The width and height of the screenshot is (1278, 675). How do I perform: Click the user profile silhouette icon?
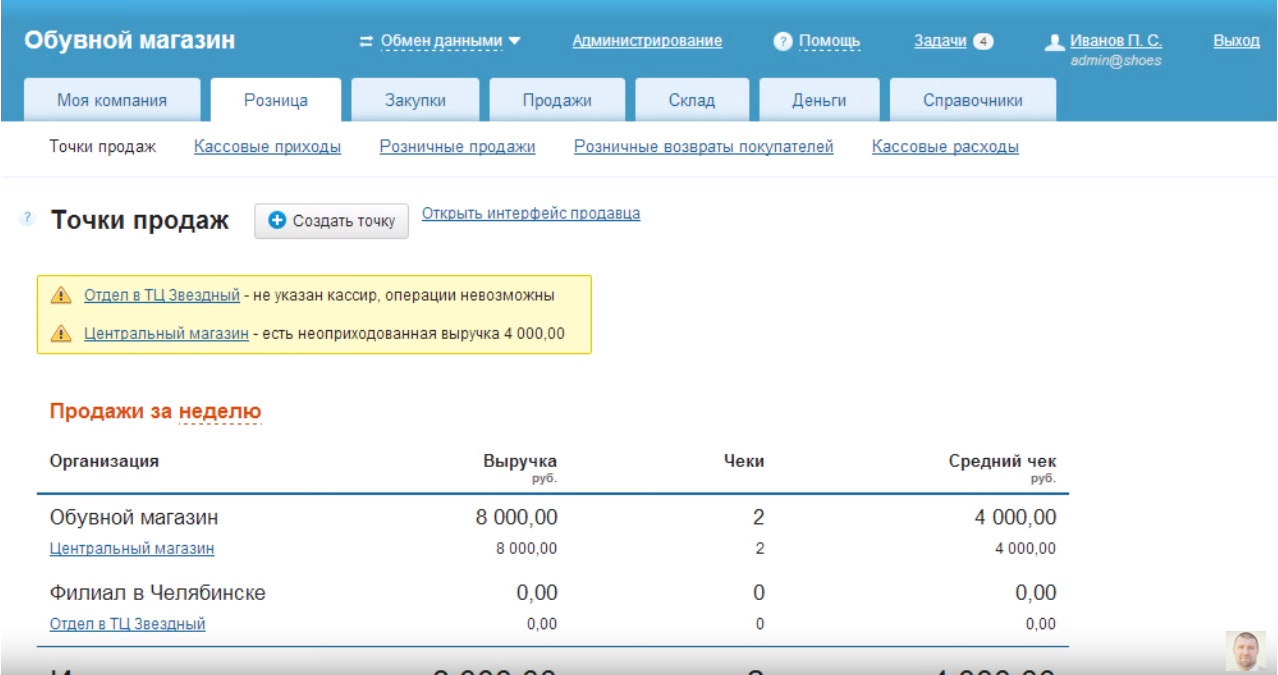pyautogui.click(x=1054, y=43)
